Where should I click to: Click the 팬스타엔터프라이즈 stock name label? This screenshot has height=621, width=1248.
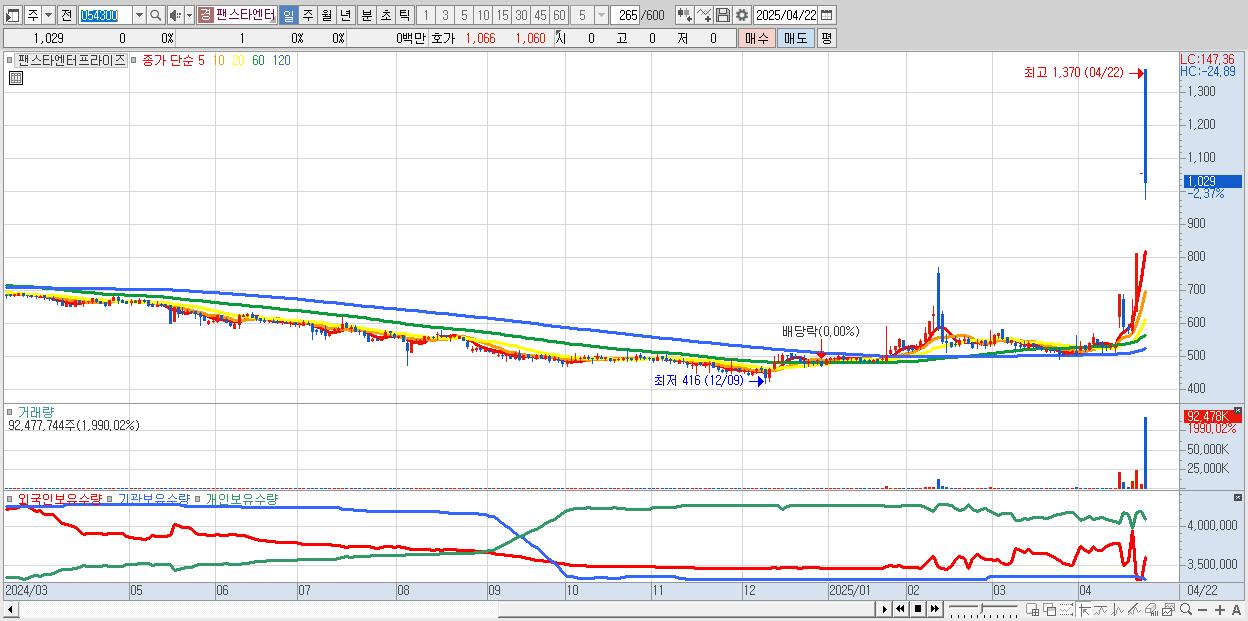pos(71,60)
